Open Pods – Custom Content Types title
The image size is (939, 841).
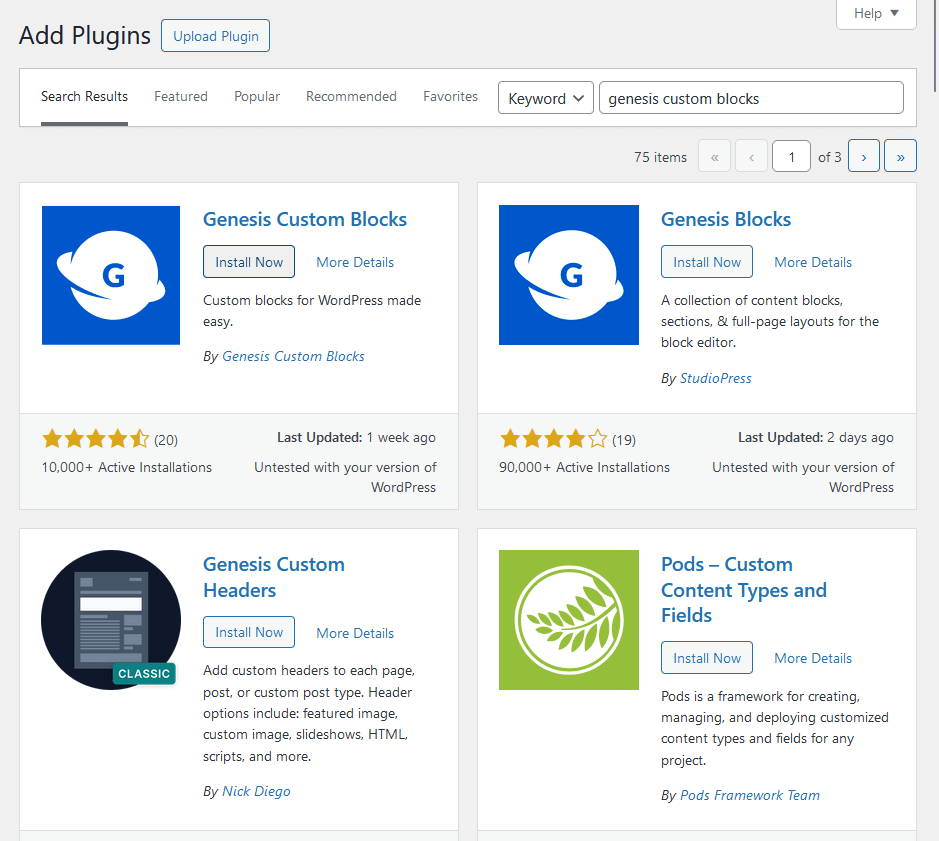click(744, 590)
